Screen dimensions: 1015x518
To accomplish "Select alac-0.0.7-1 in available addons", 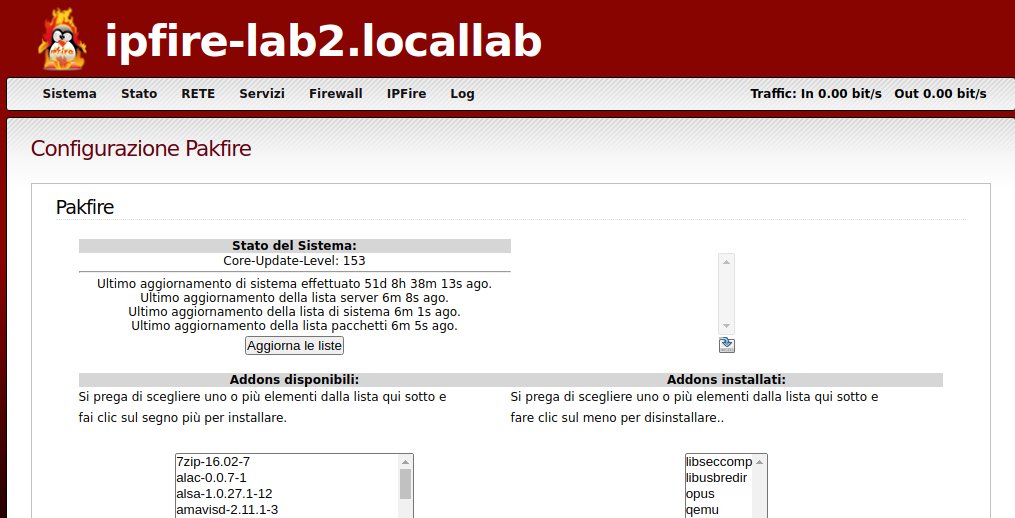I will coord(287,478).
